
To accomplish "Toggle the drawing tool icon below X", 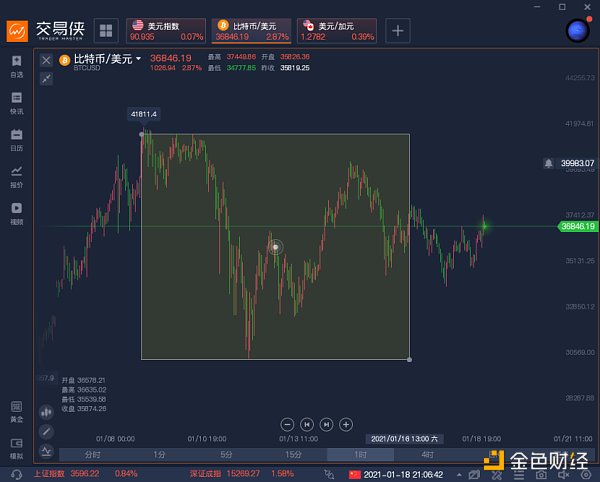I will click(x=46, y=78).
